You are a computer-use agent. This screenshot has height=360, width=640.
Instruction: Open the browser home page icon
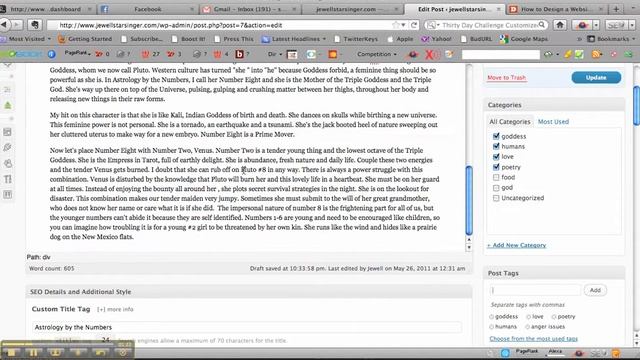pyautogui.click(x=560, y=25)
